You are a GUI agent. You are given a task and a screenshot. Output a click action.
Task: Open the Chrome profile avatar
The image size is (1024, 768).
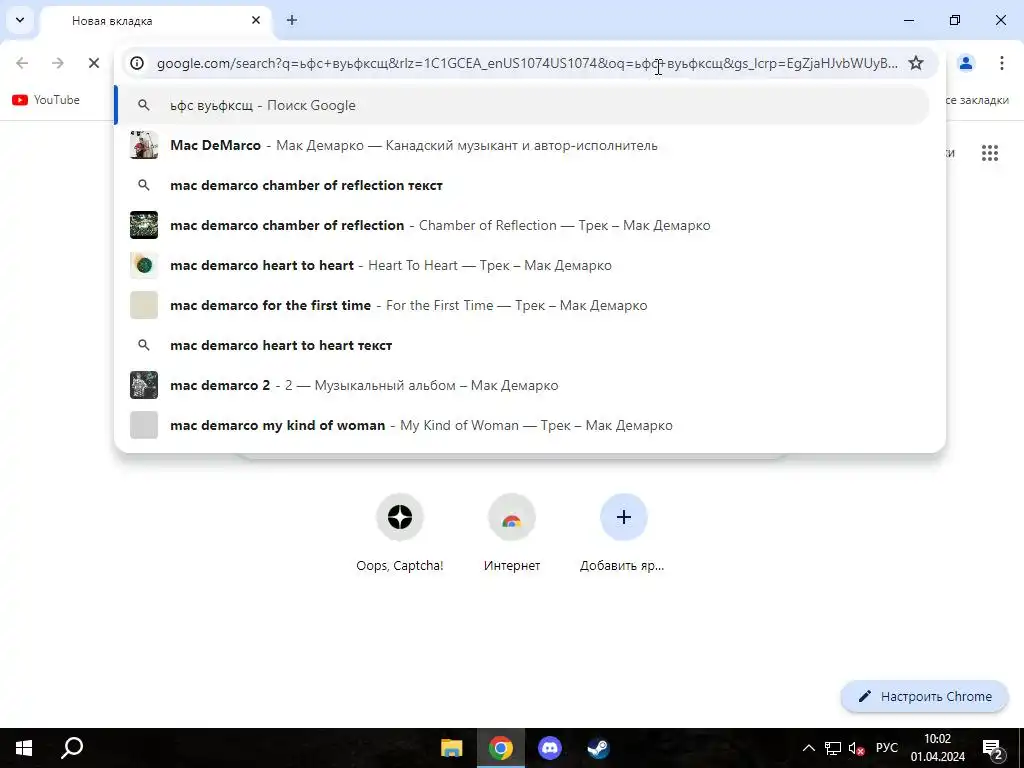click(966, 63)
